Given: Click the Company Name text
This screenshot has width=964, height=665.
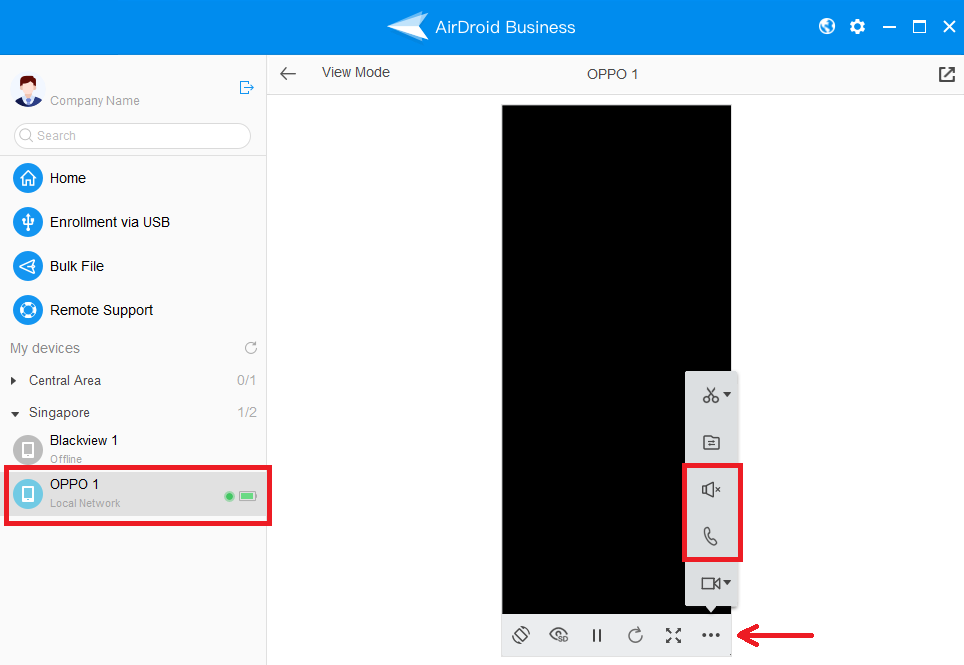Looking at the screenshot, I should point(95,101).
